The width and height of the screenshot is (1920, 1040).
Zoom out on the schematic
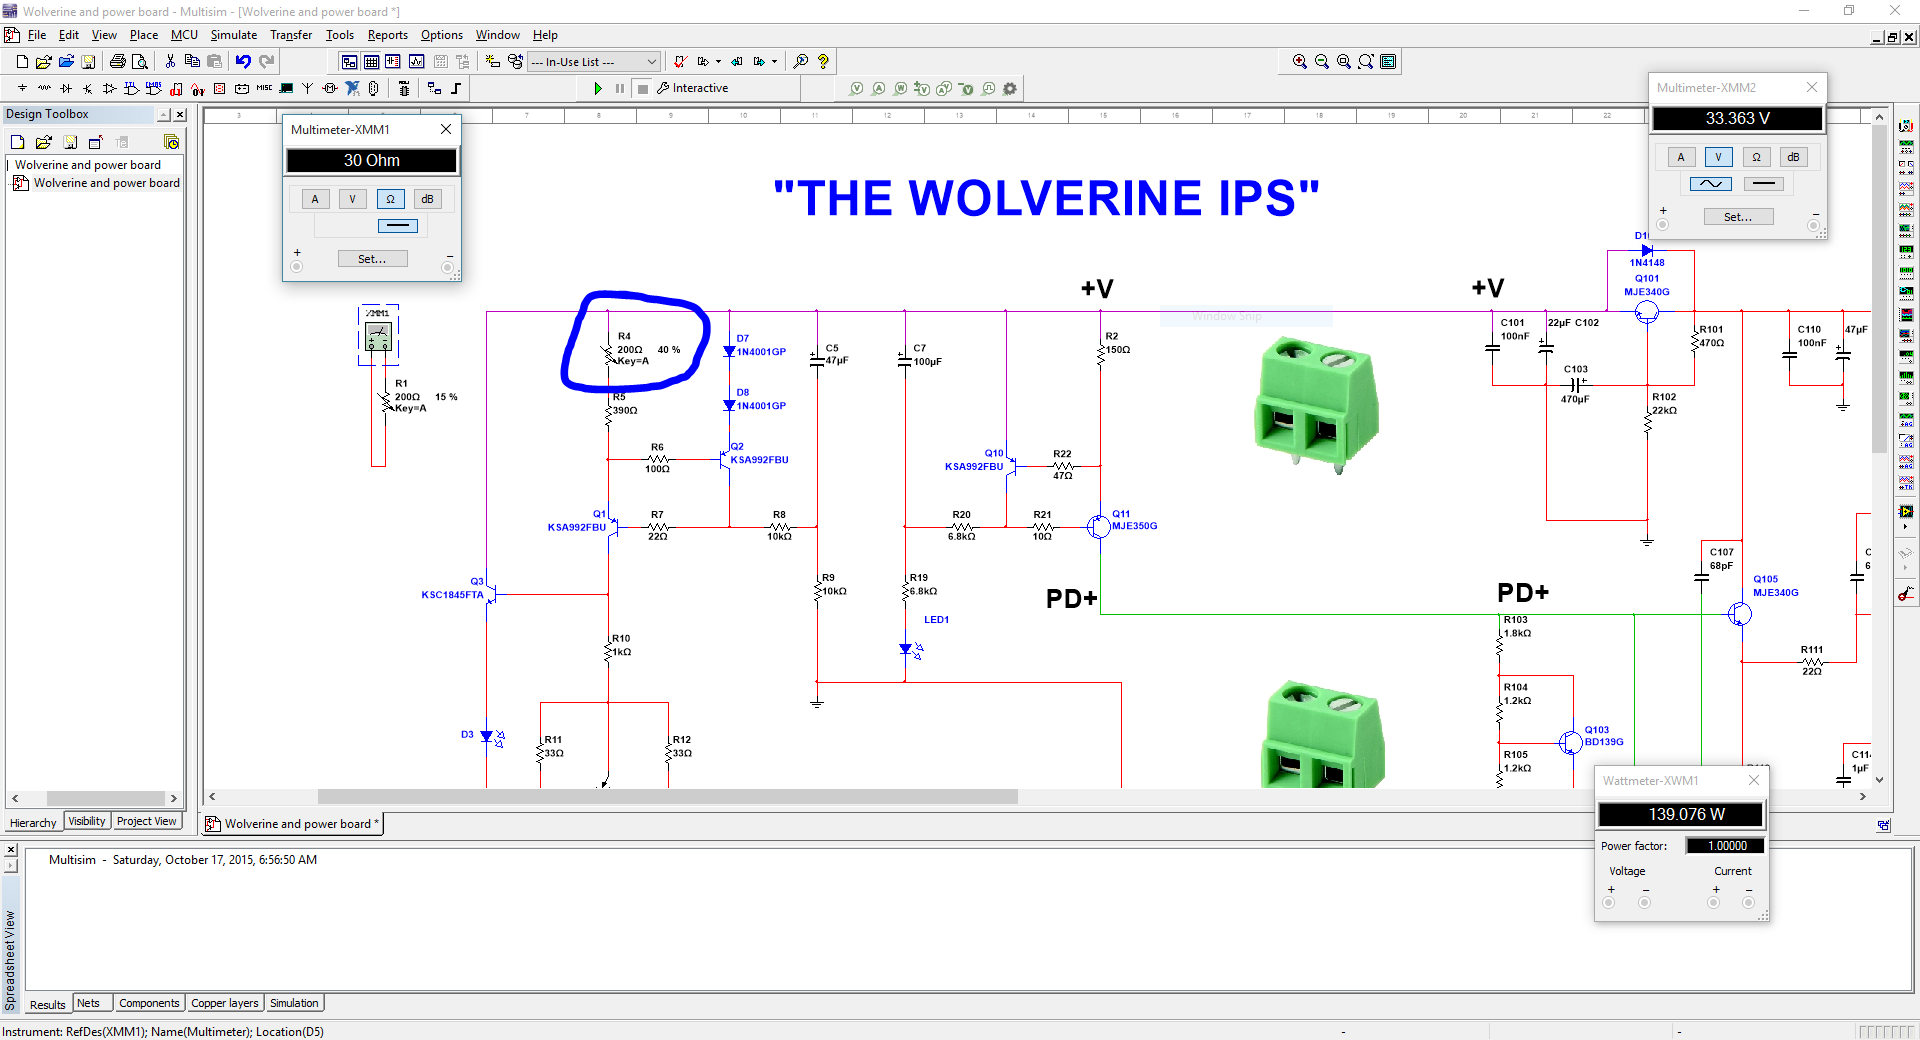[1322, 62]
